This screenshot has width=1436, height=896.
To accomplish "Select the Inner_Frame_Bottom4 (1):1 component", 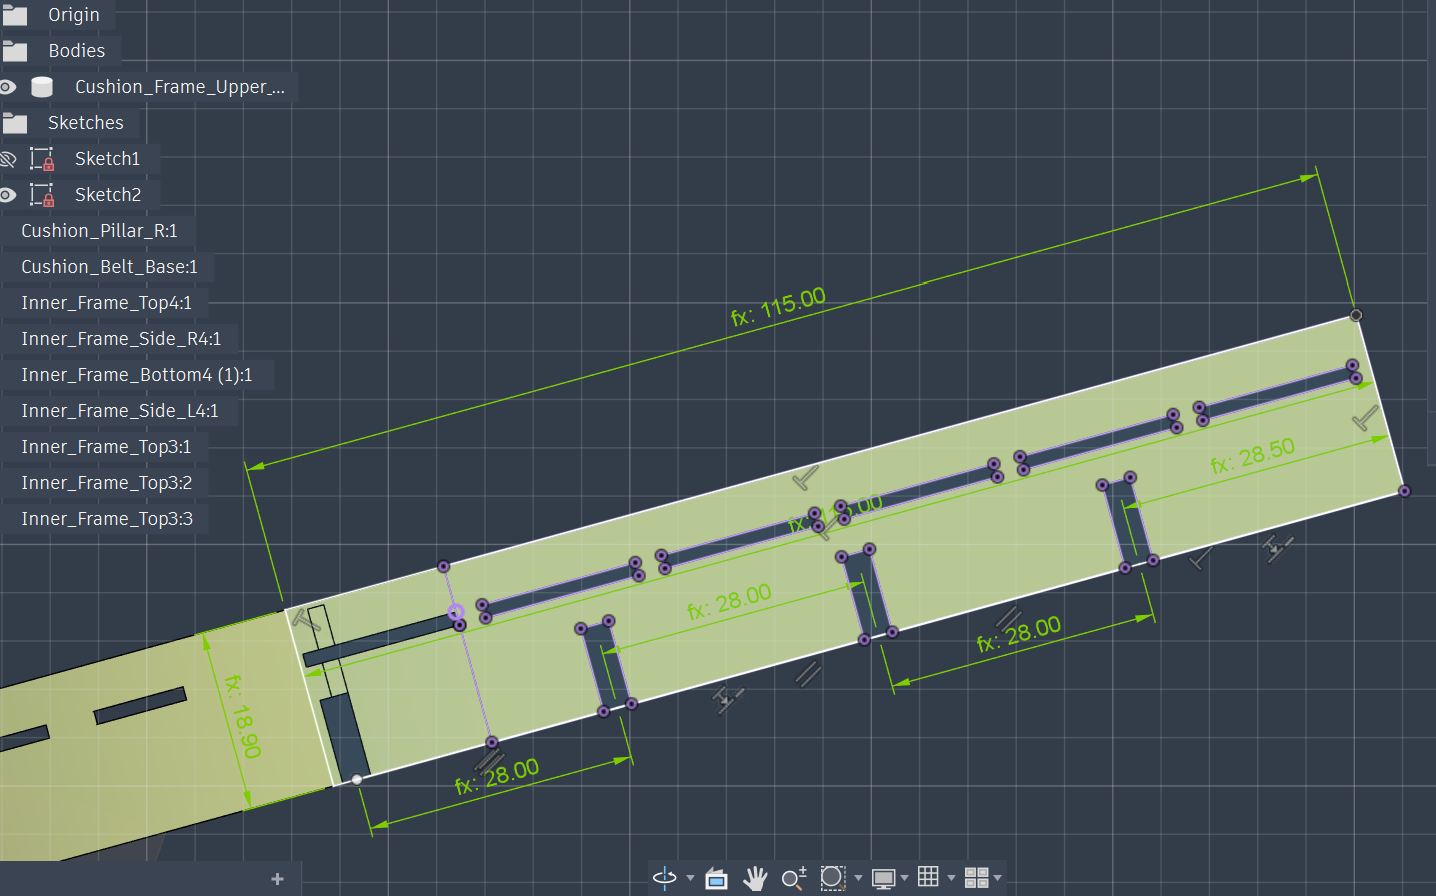I will point(137,375).
